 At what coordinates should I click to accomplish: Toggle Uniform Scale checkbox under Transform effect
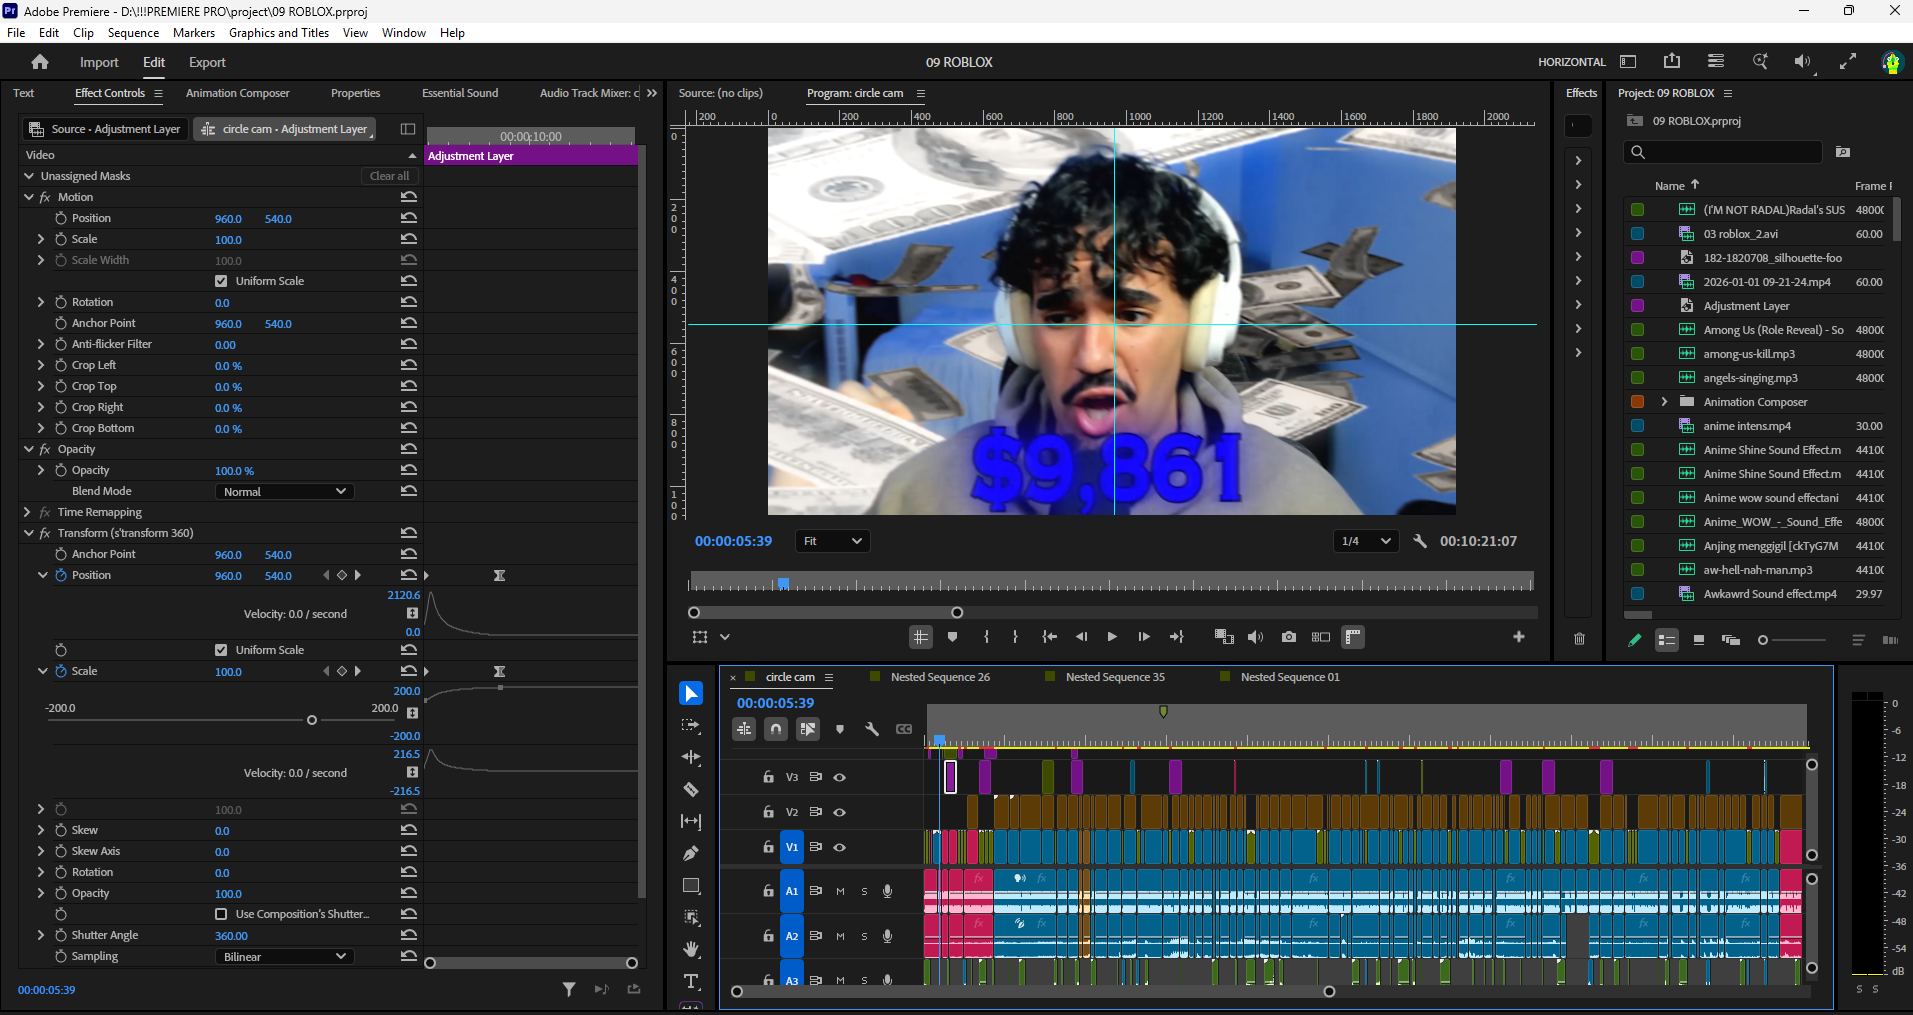[x=221, y=650]
